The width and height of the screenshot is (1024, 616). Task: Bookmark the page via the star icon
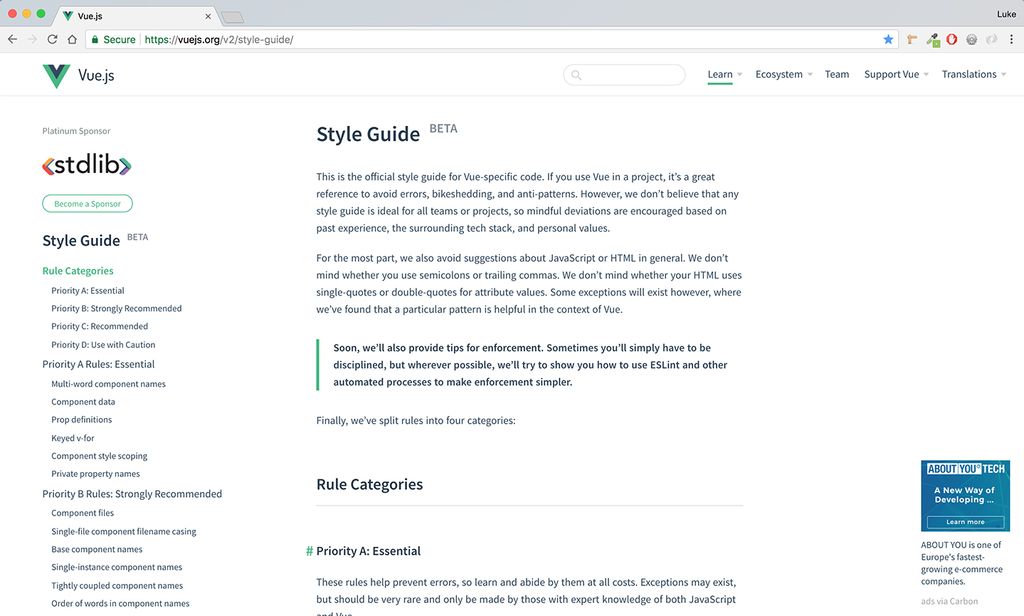[x=888, y=39]
